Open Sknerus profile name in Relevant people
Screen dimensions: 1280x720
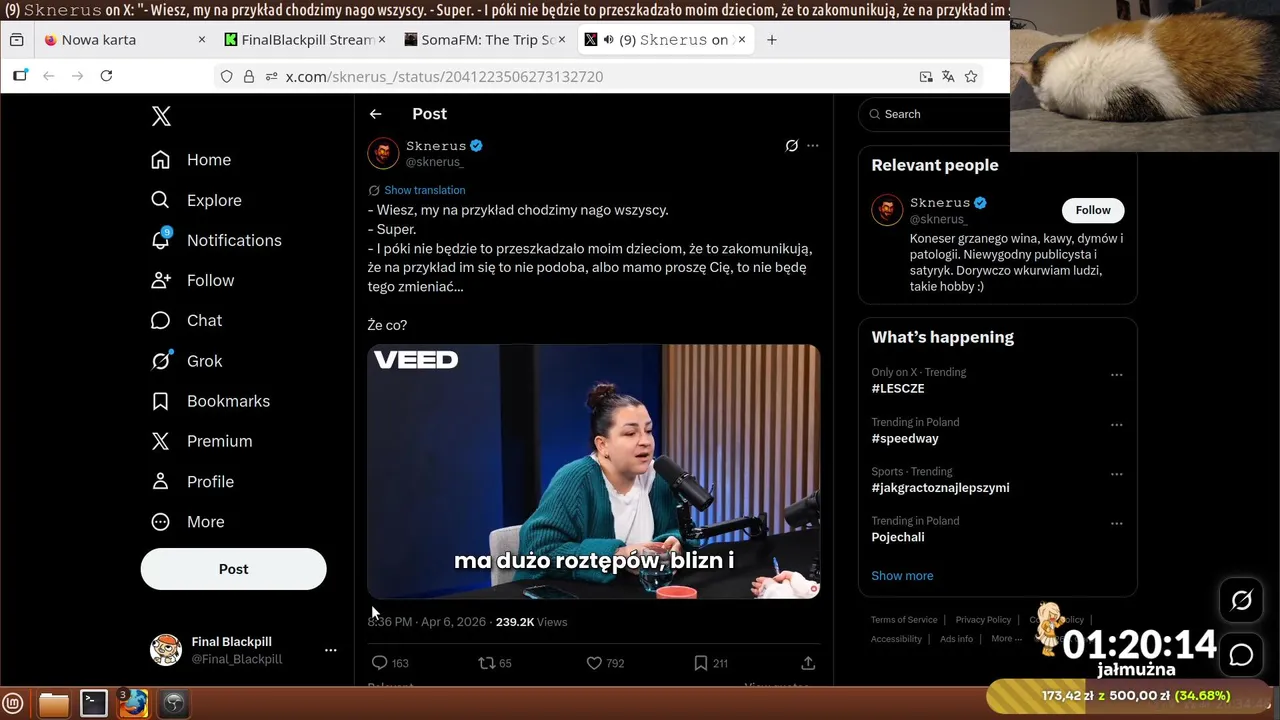click(x=940, y=203)
